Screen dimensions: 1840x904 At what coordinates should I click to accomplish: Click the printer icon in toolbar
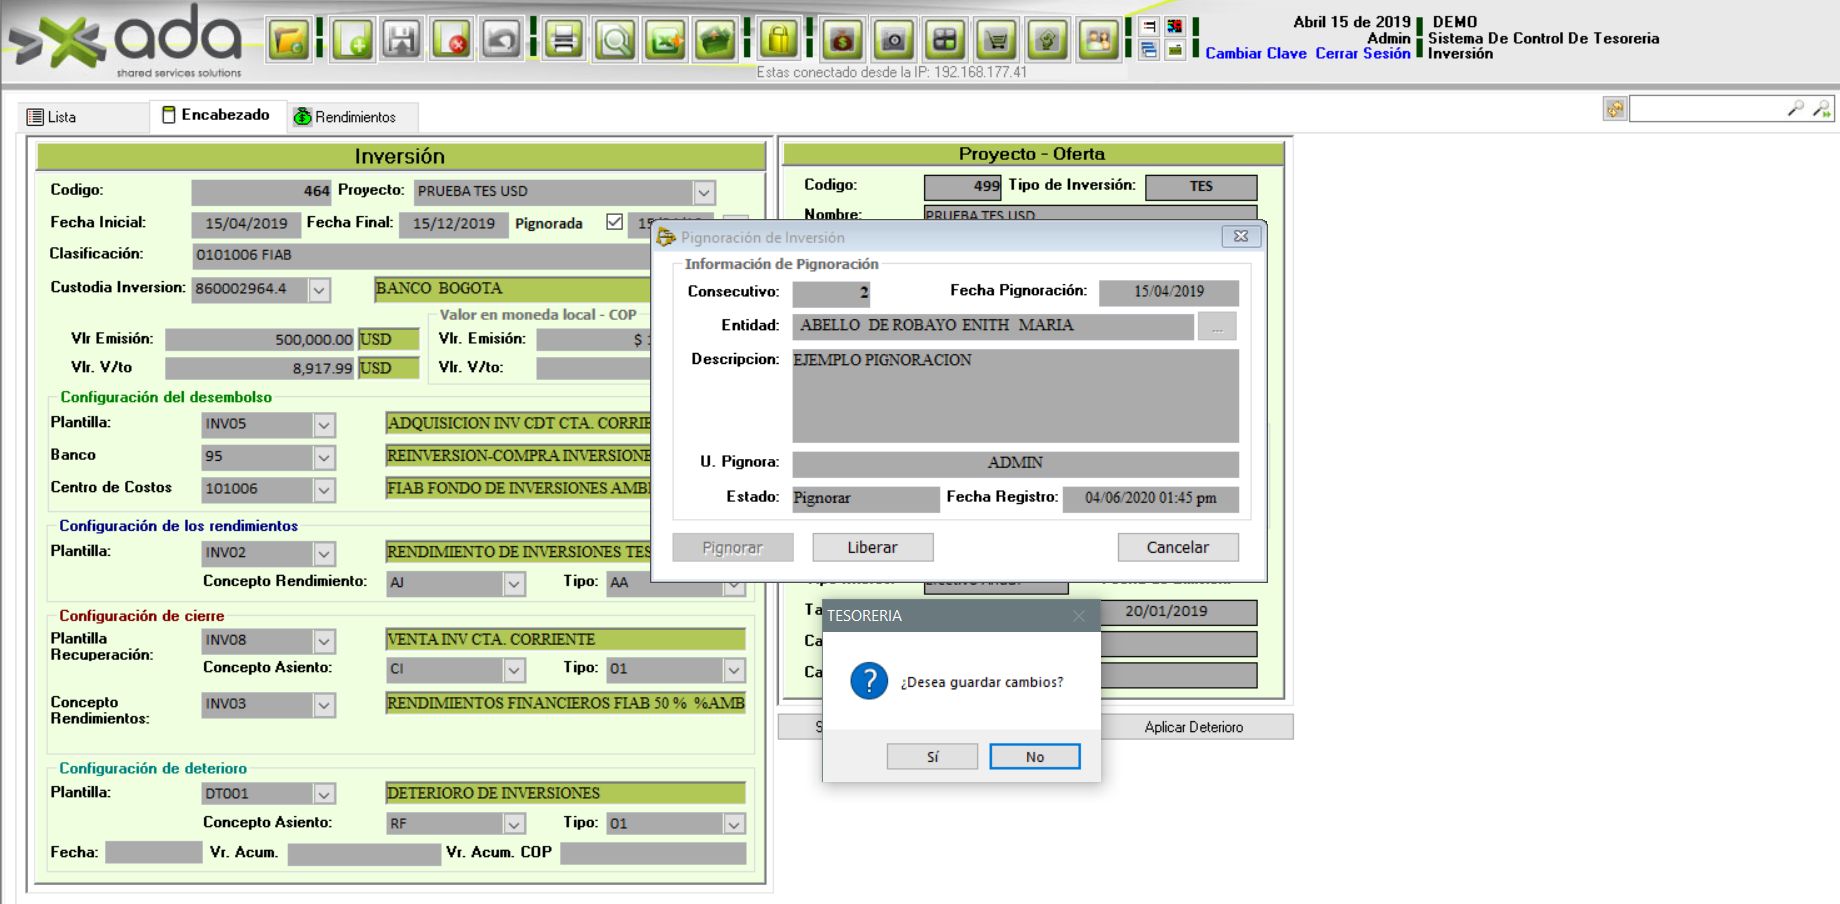click(x=564, y=41)
